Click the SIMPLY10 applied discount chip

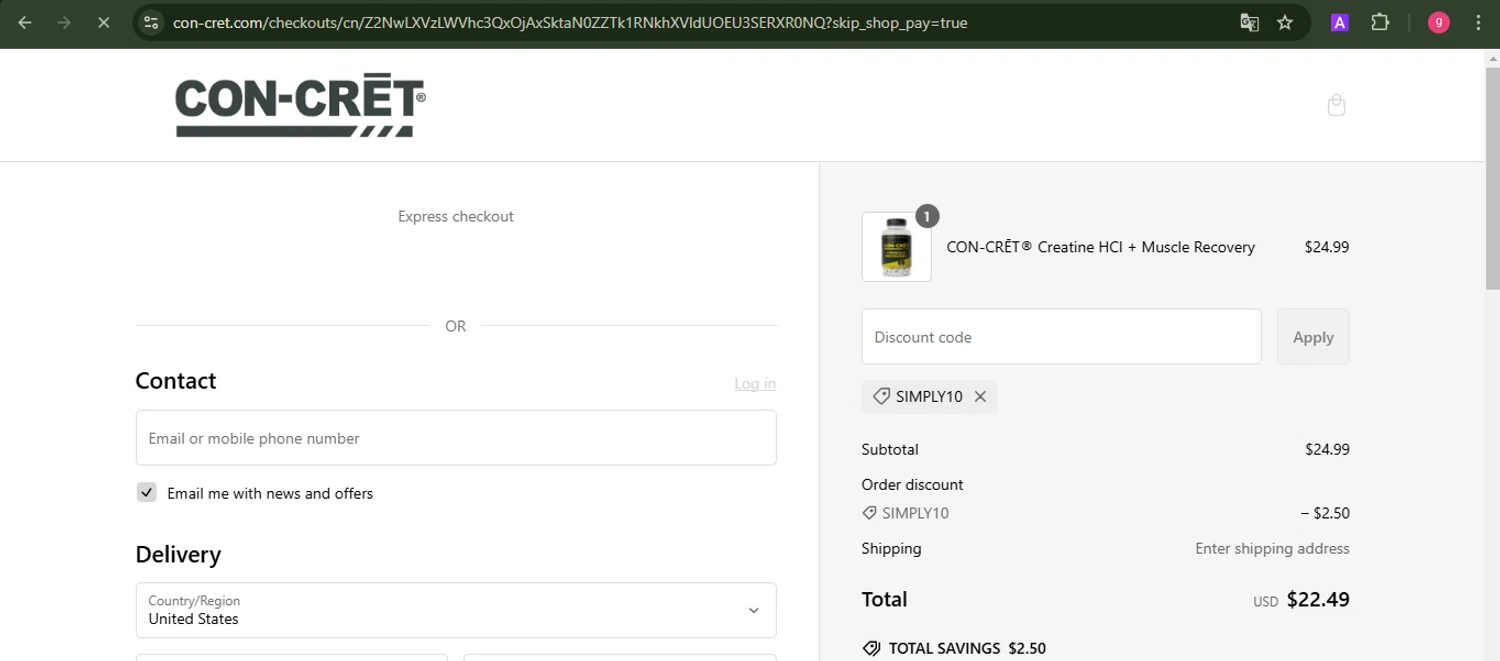point(930,397)
